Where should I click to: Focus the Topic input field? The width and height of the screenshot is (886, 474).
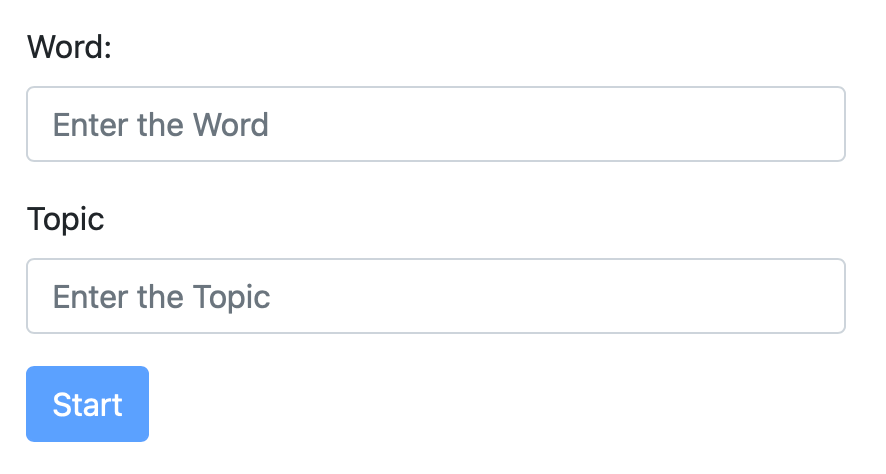click(435, 296)
